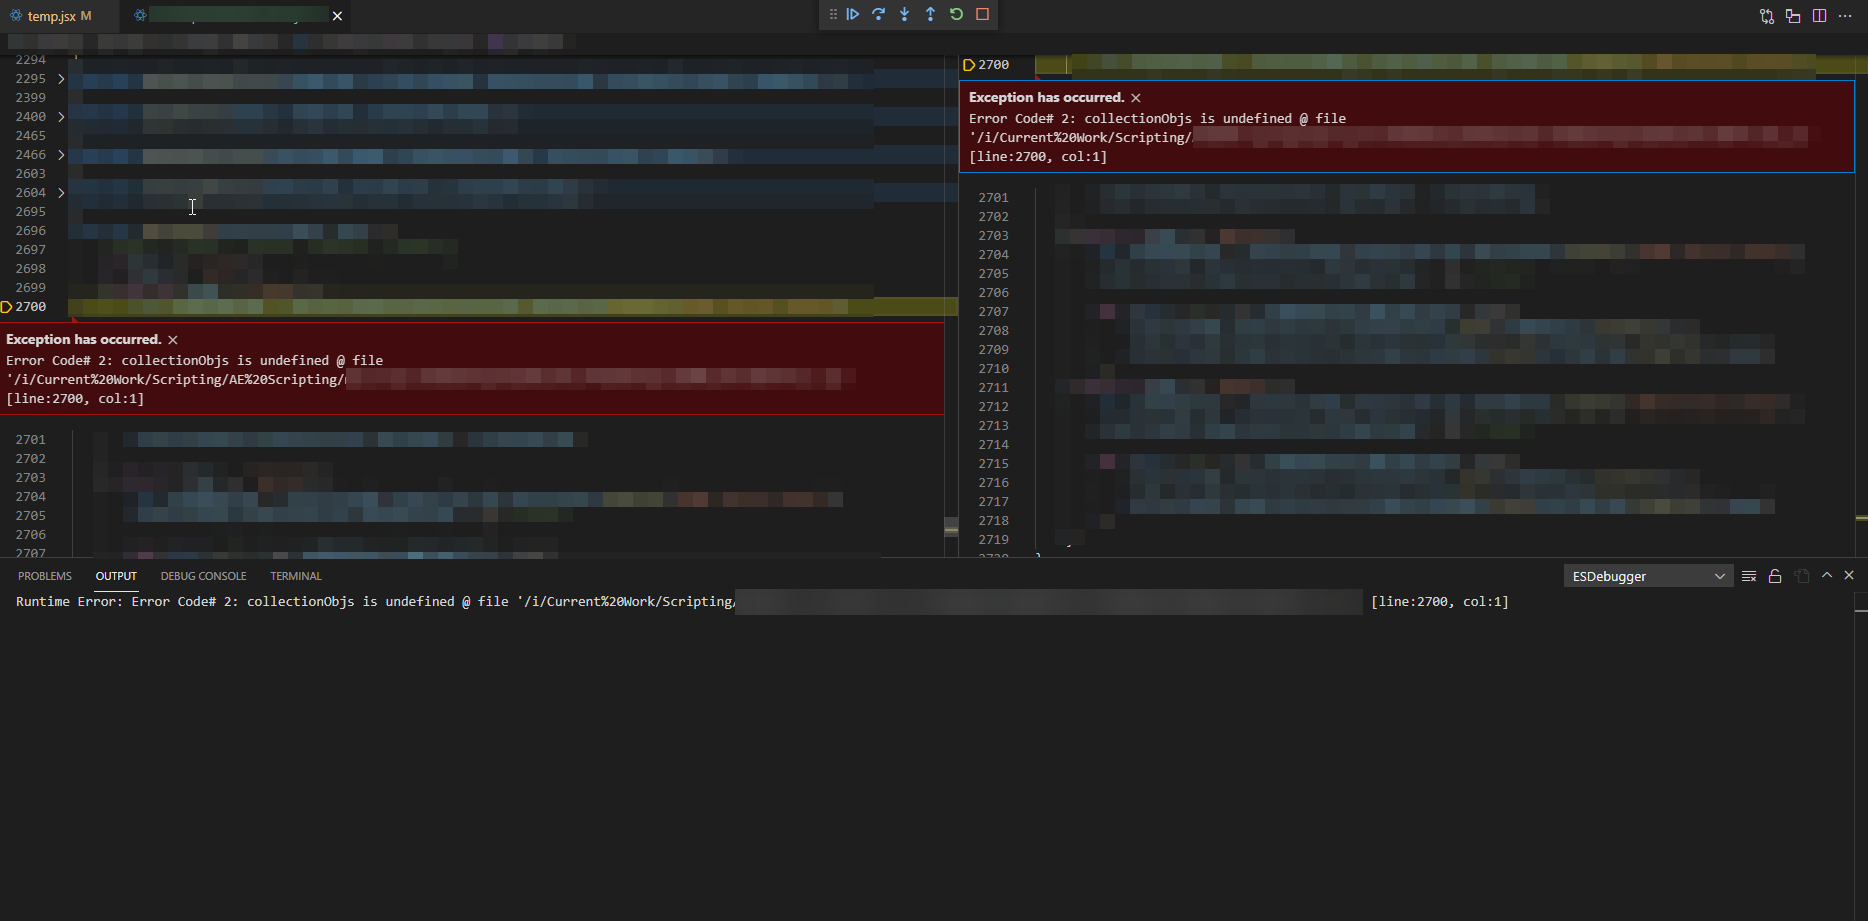Toggle maximize of the bottom panel
The width and height of the screenshot is (1868, 921).
tap(1827, 575)
